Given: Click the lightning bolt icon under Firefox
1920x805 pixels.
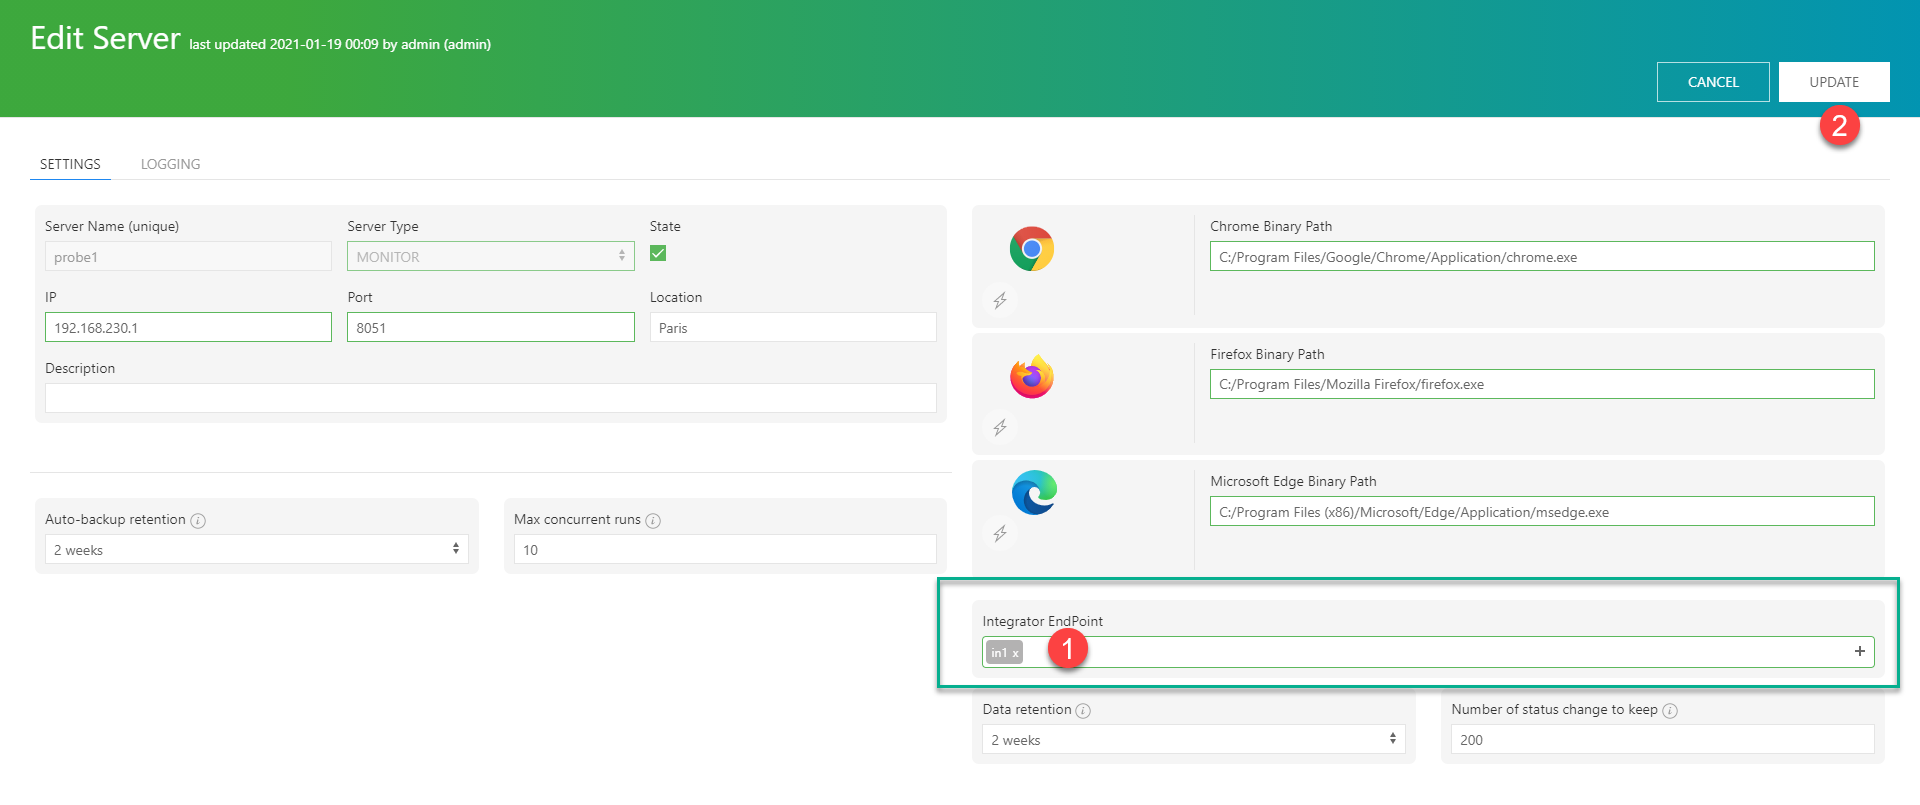Looking at the screenshot, I should pyautogui.click(x=999, y=428).
